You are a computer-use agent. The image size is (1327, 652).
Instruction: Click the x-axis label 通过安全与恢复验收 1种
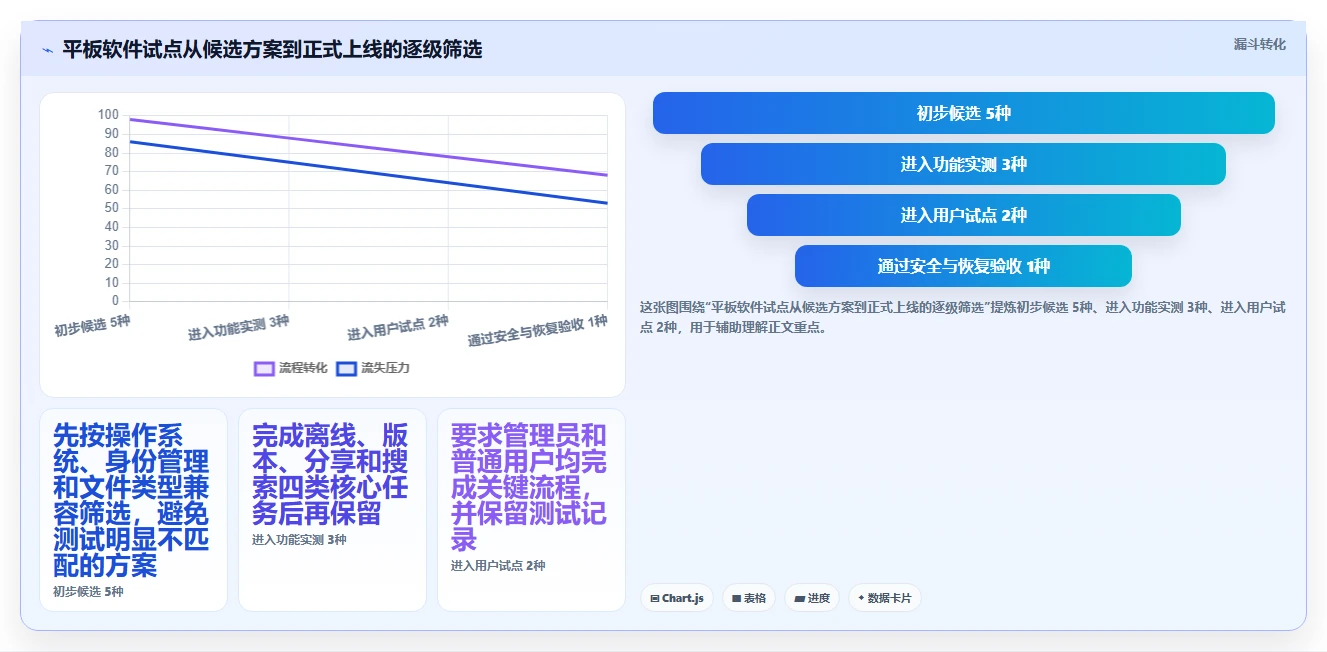pos(537,330)
